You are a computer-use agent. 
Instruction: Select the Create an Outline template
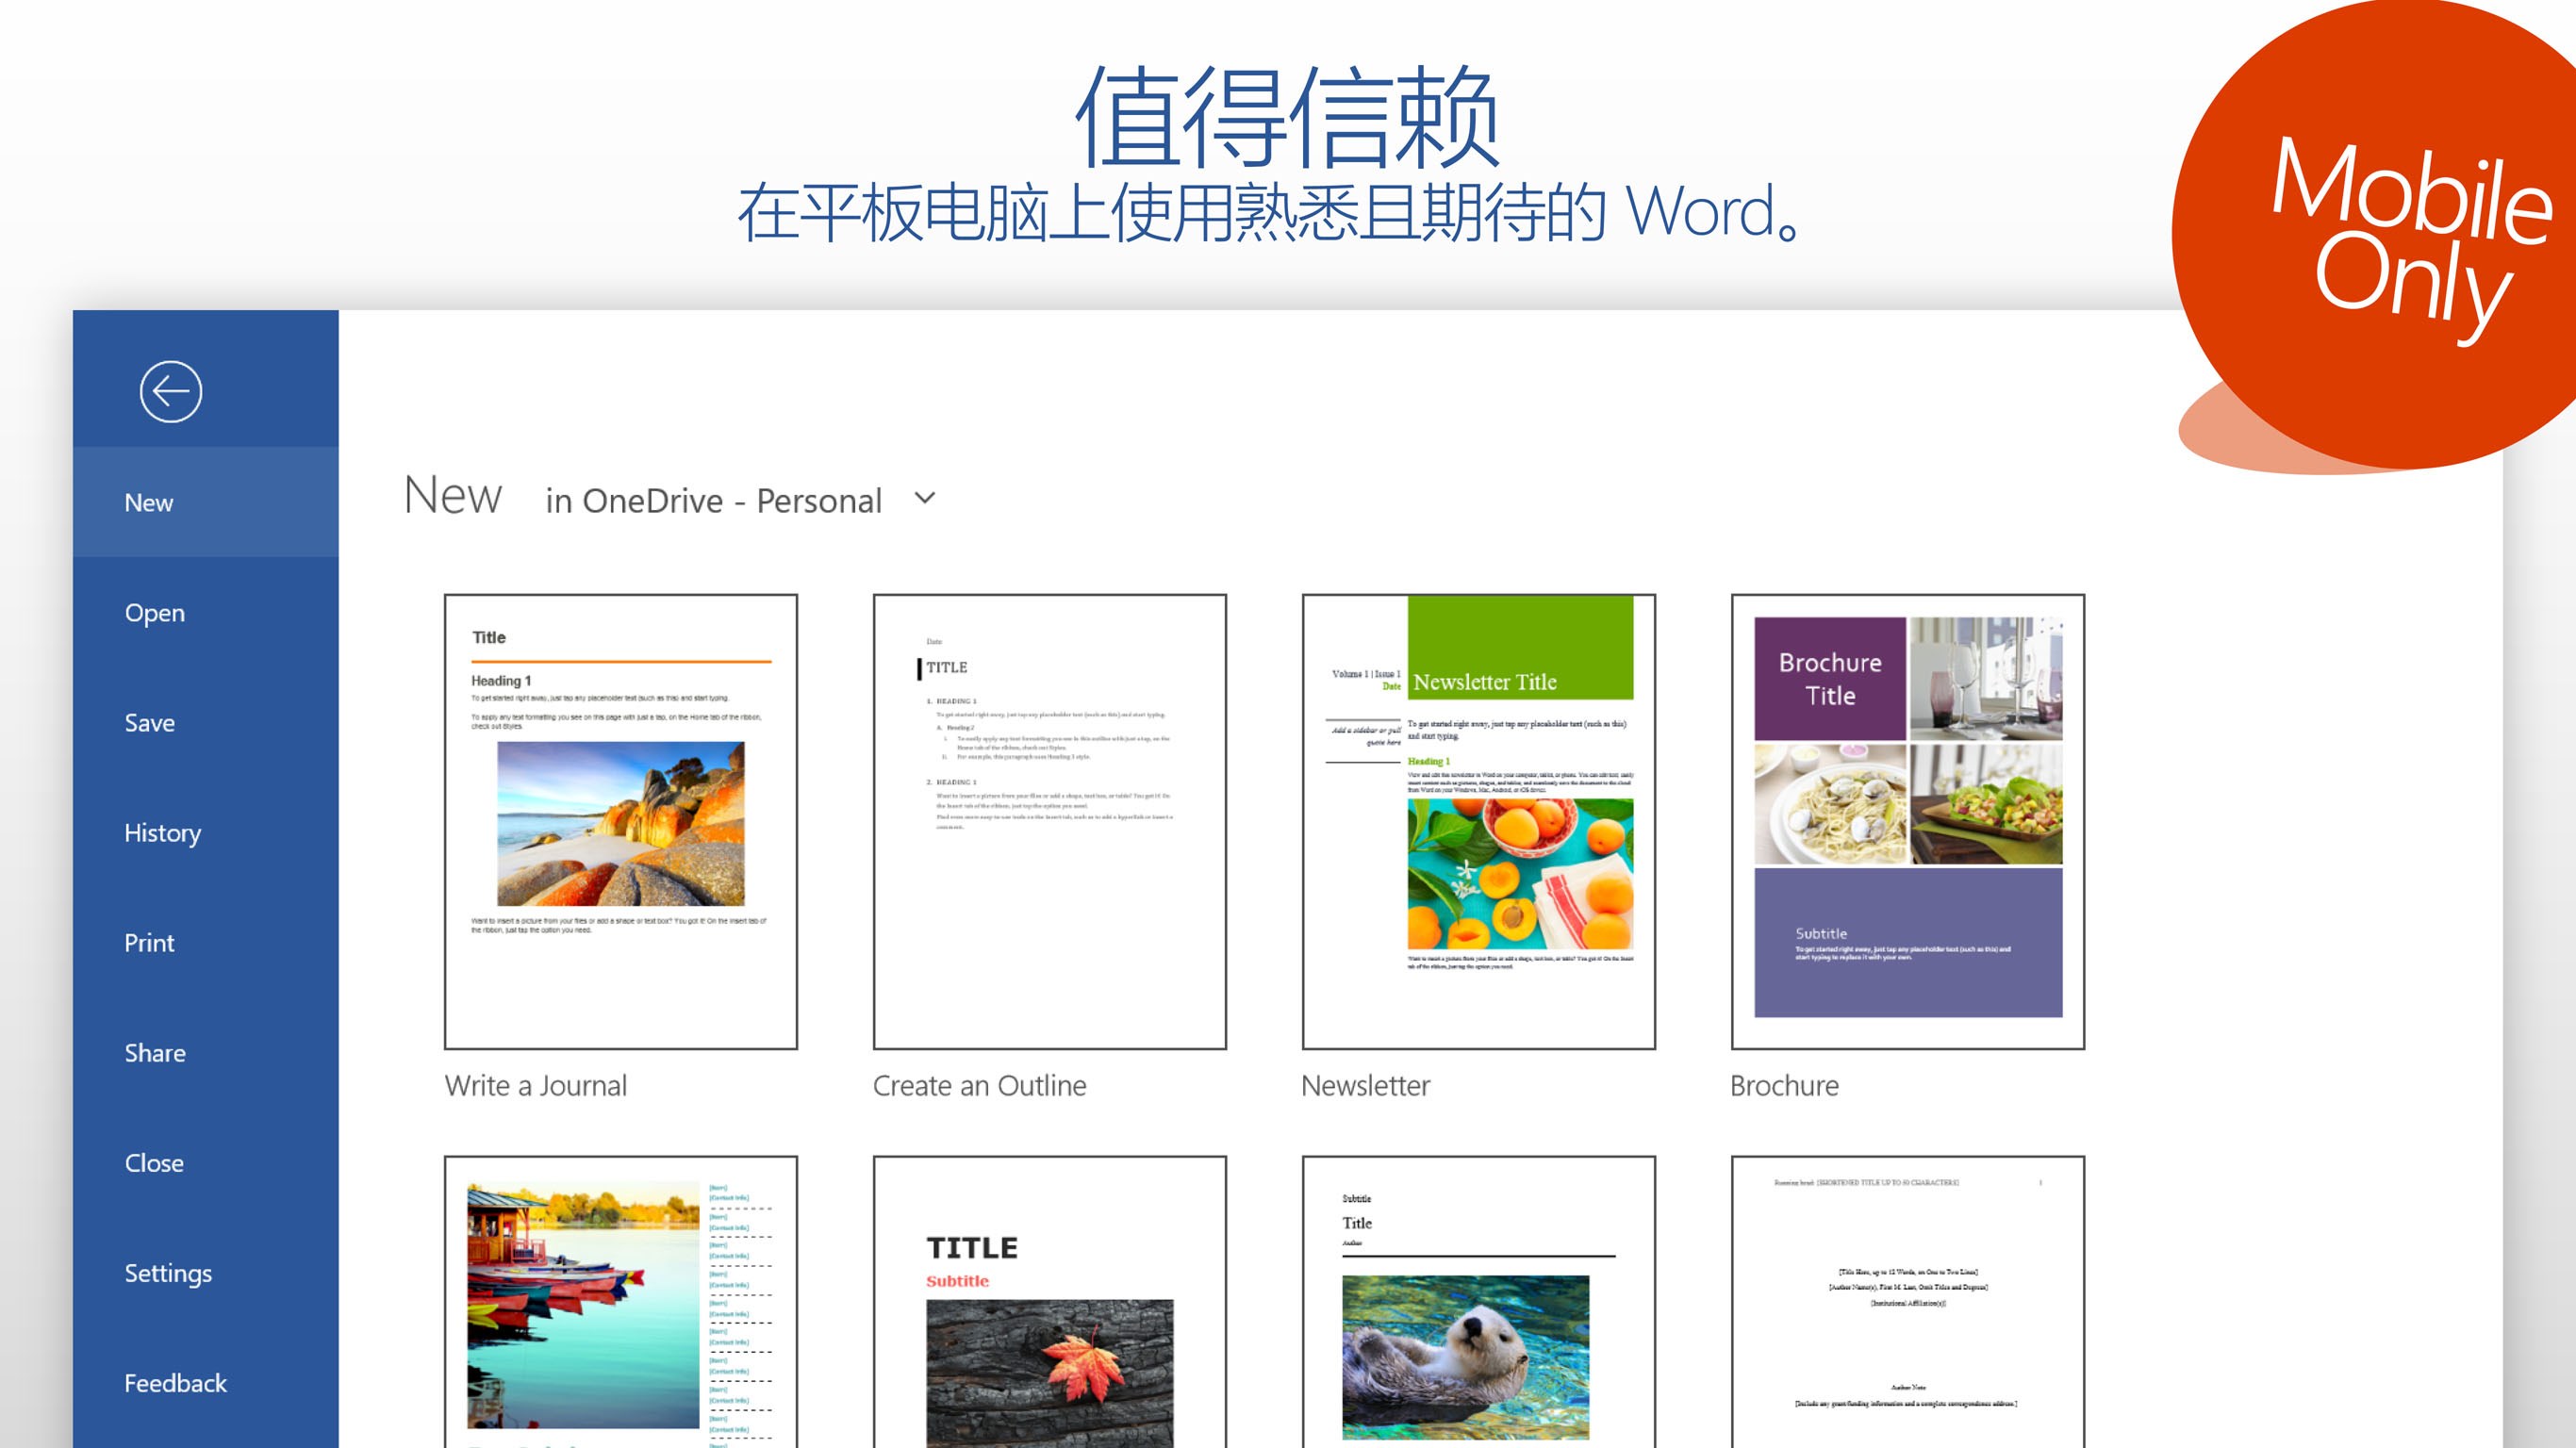coord(1049,820)
